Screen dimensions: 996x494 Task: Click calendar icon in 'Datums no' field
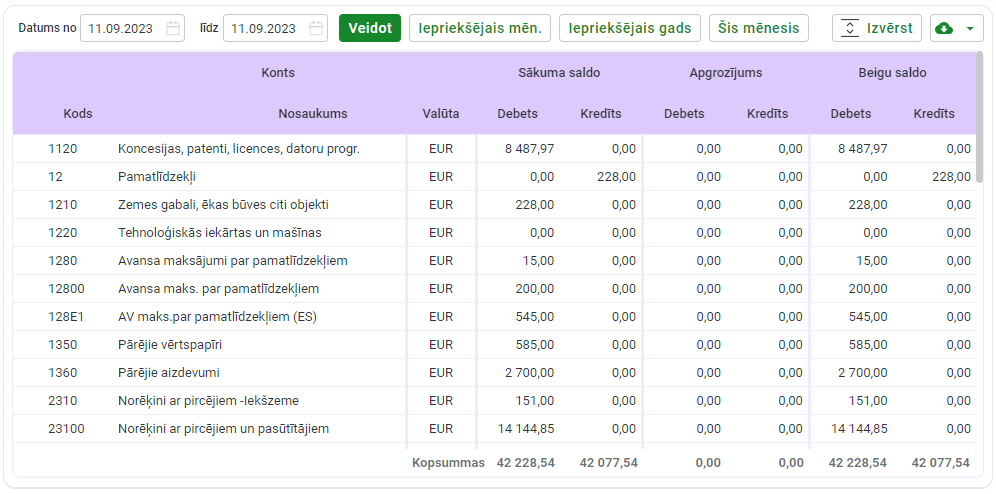point(173,29)
